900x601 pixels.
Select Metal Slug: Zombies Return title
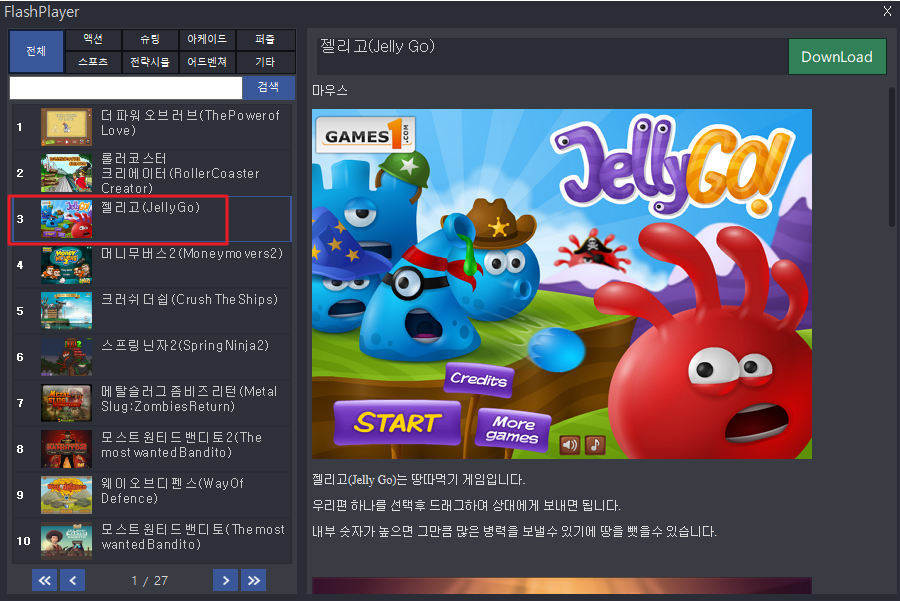[x=189, y=398]
